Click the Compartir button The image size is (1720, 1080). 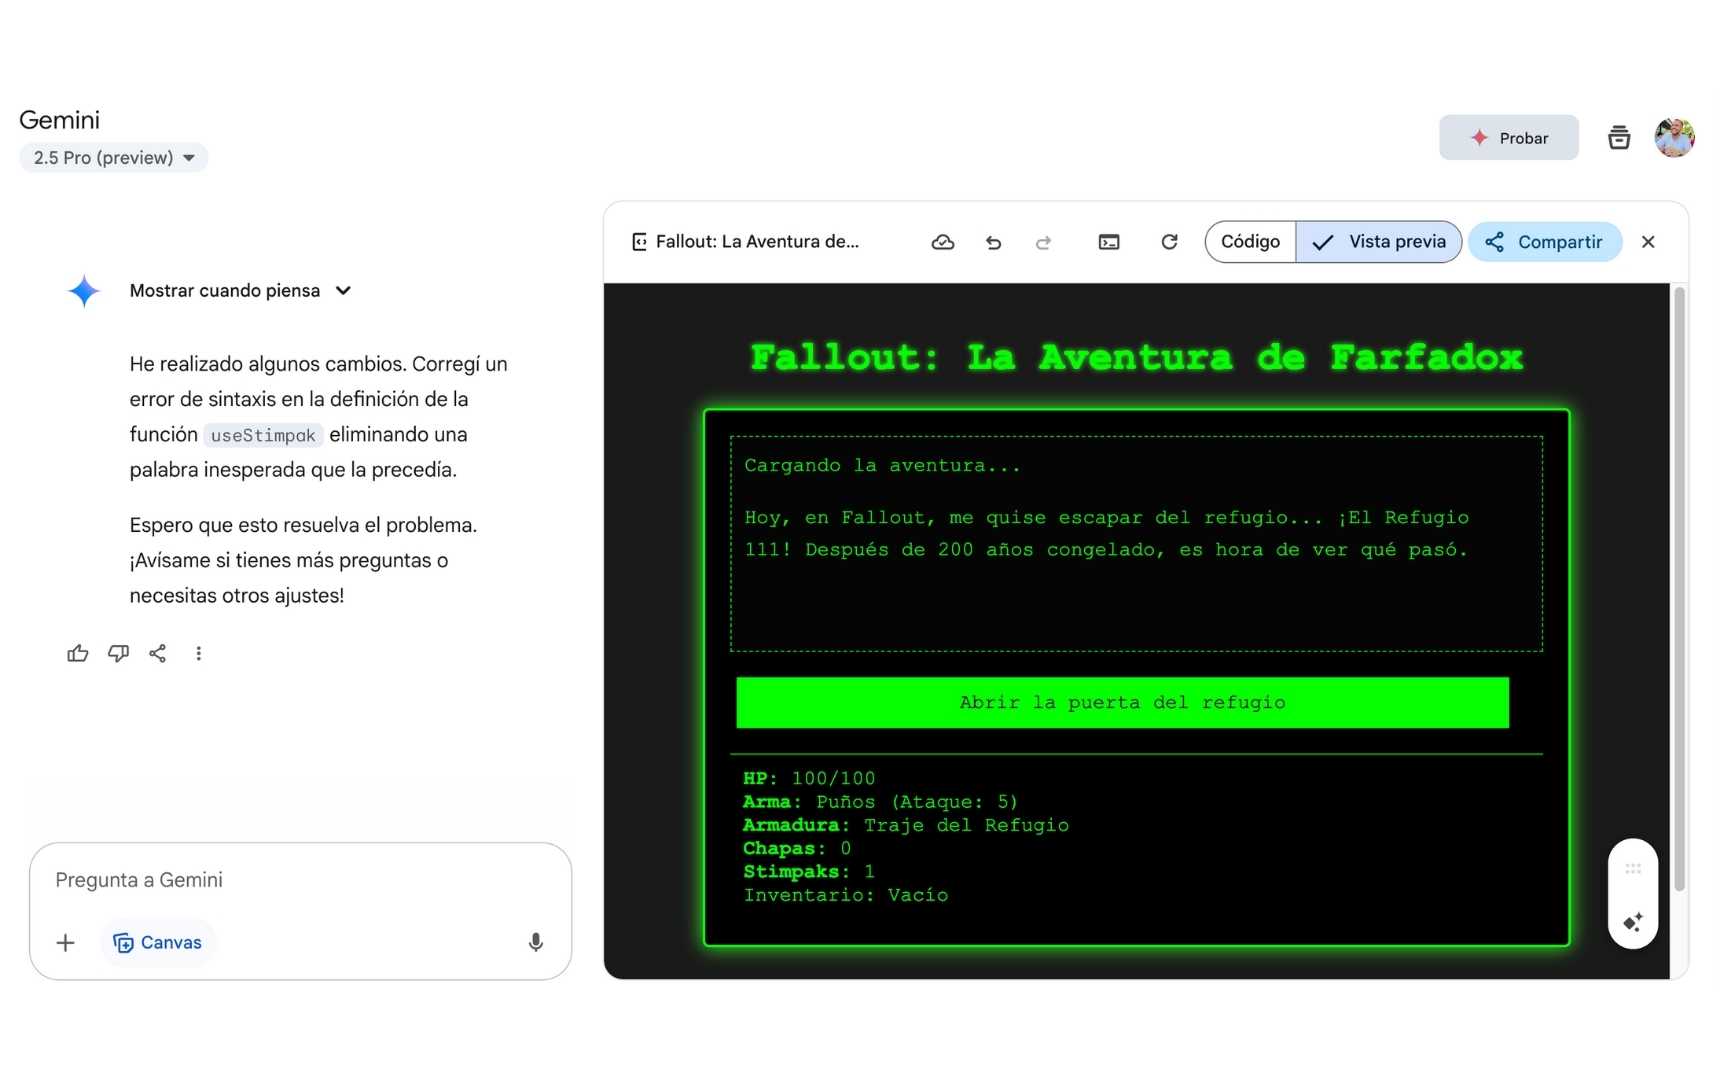click(1545, 242)
